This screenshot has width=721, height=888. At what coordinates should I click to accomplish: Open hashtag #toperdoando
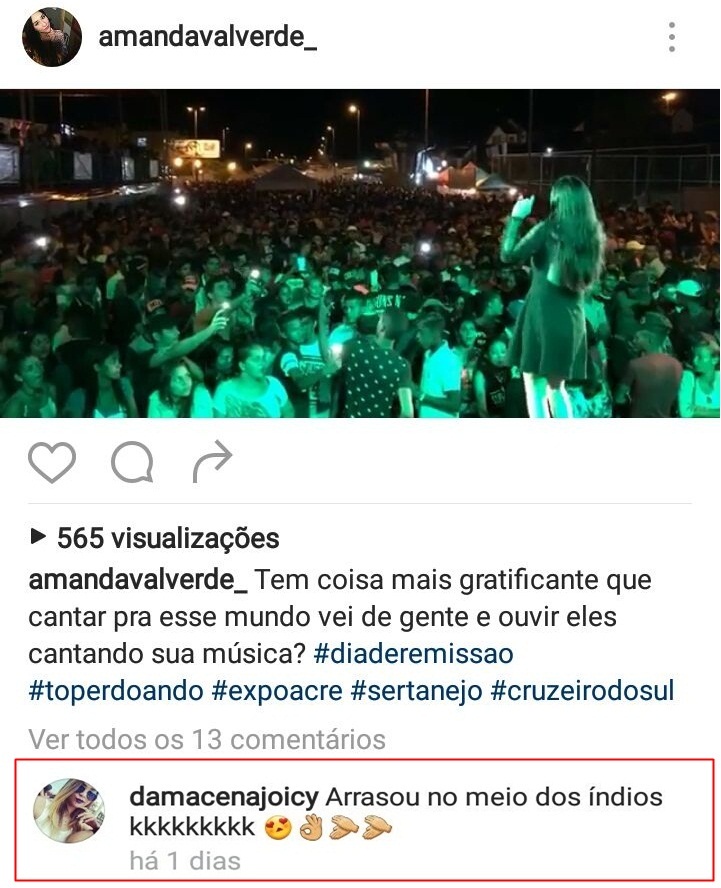point(116,691)
